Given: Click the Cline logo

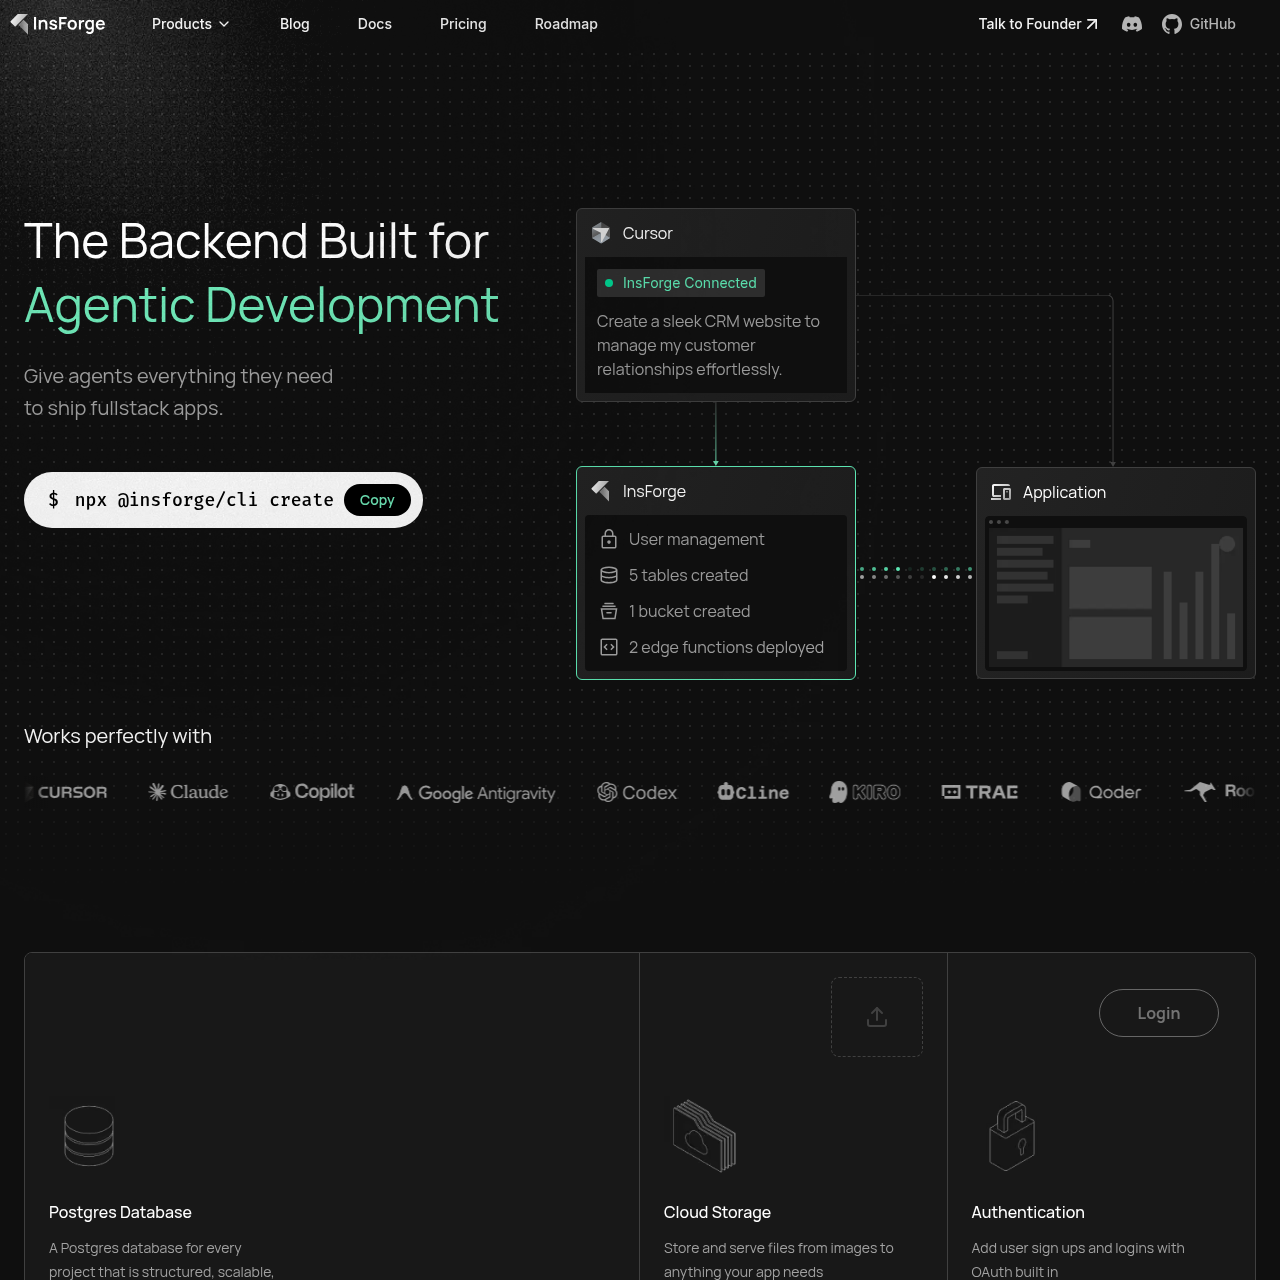Looking at the screenshot, I should pos(753,792).
